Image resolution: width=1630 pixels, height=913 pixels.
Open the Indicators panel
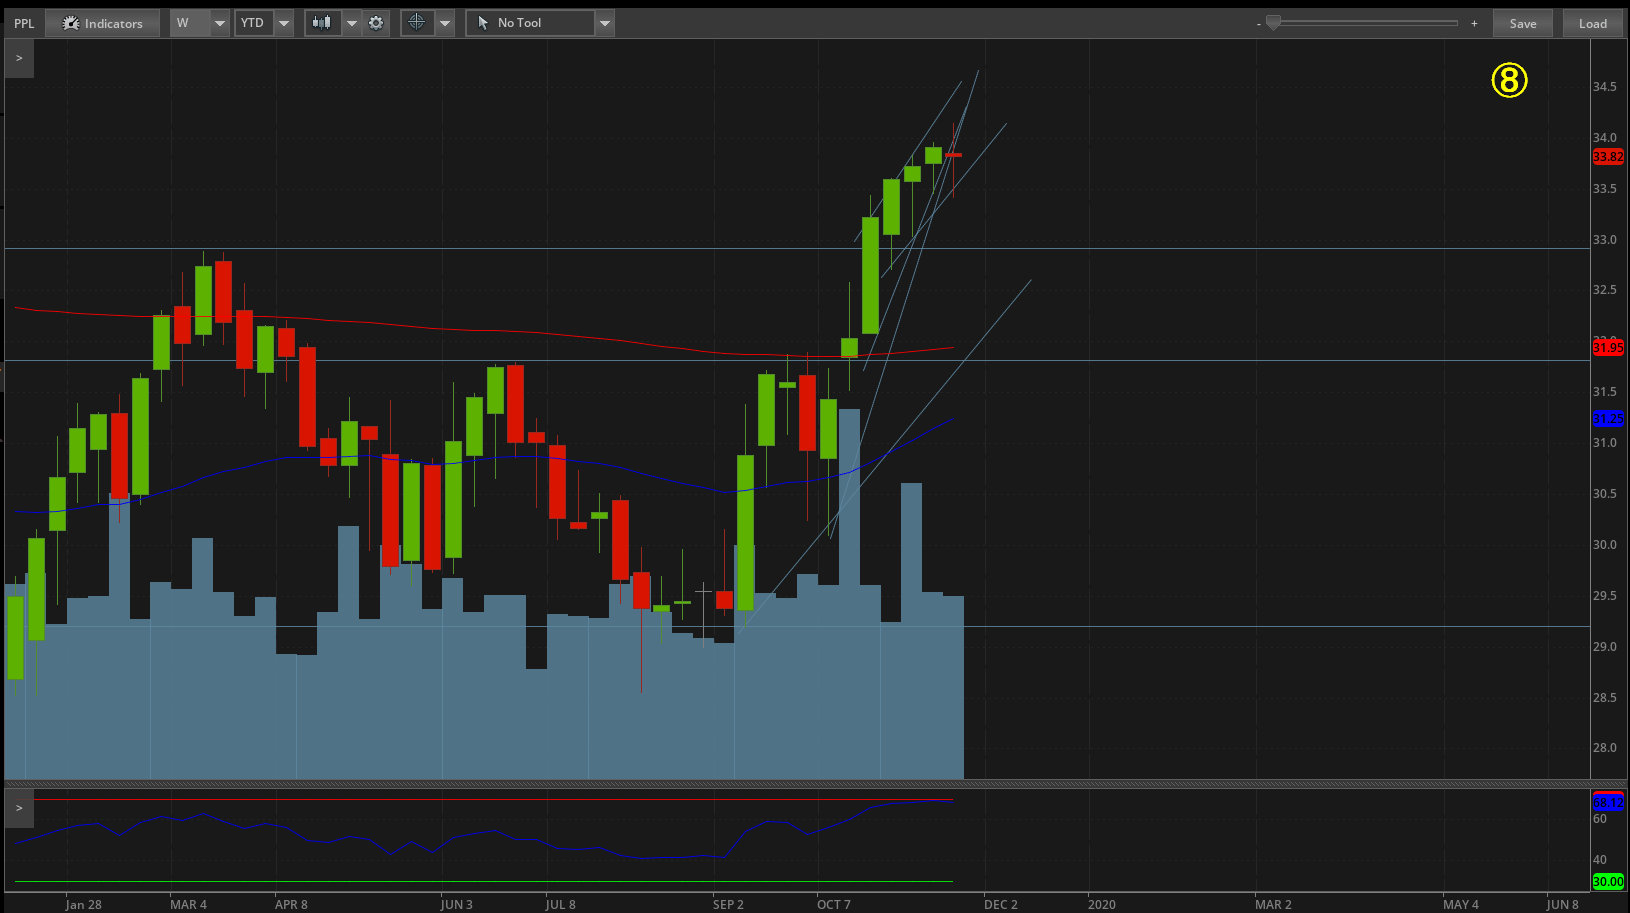103,23
